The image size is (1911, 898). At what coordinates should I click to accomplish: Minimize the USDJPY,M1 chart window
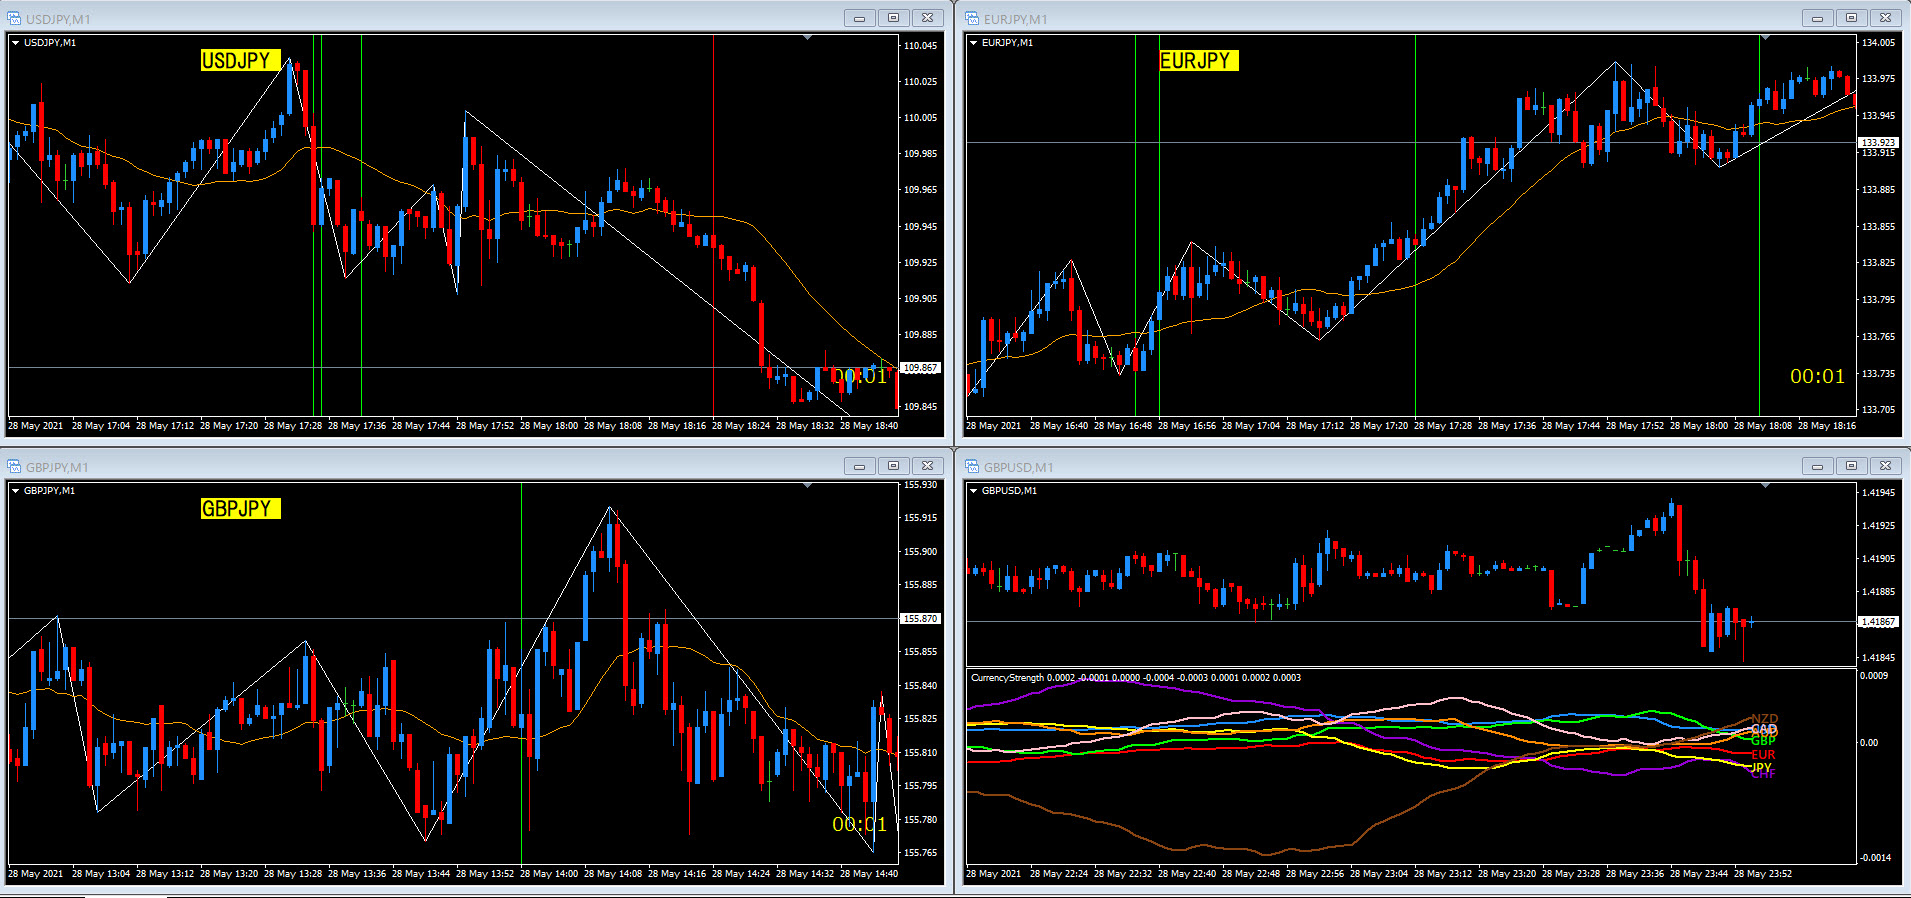coord(859,18)
